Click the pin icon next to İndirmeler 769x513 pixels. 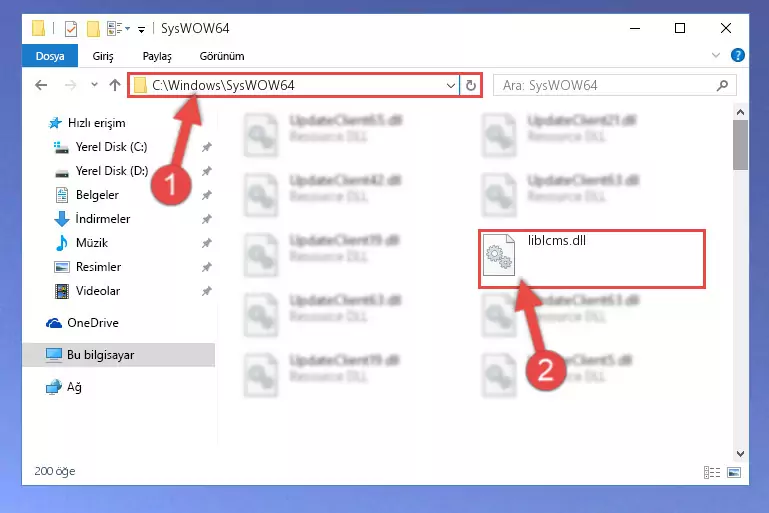coord(206,219)
